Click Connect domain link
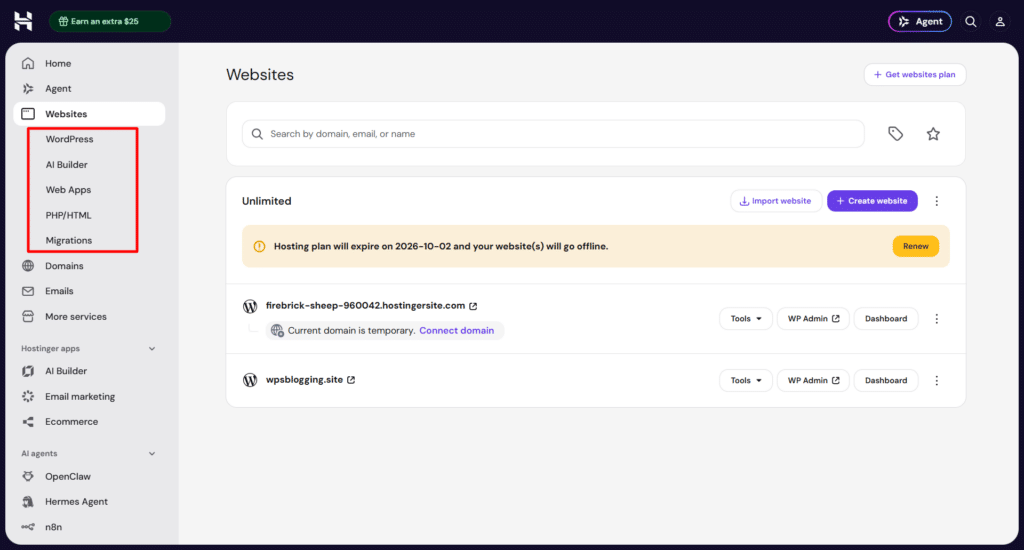Screen dimensions: 1024x550 point(456,331)
